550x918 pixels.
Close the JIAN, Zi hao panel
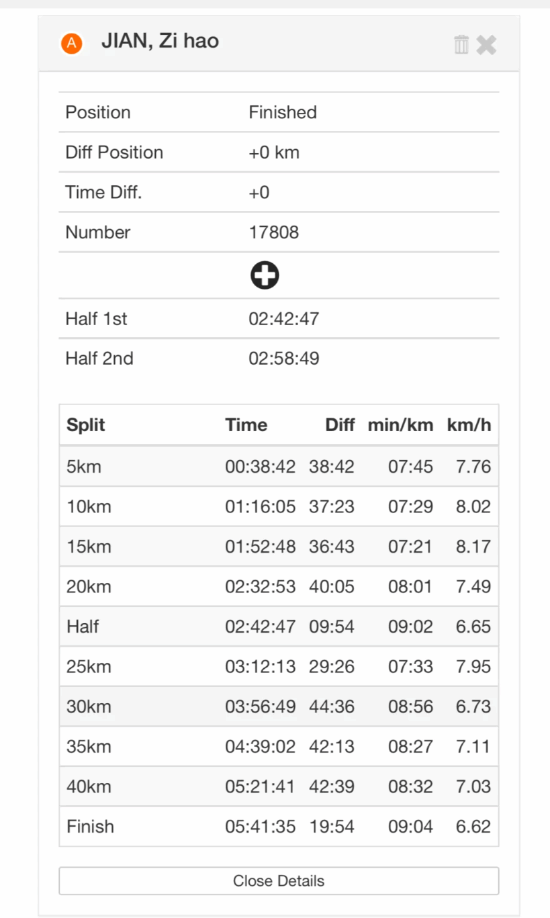point(486,44)
